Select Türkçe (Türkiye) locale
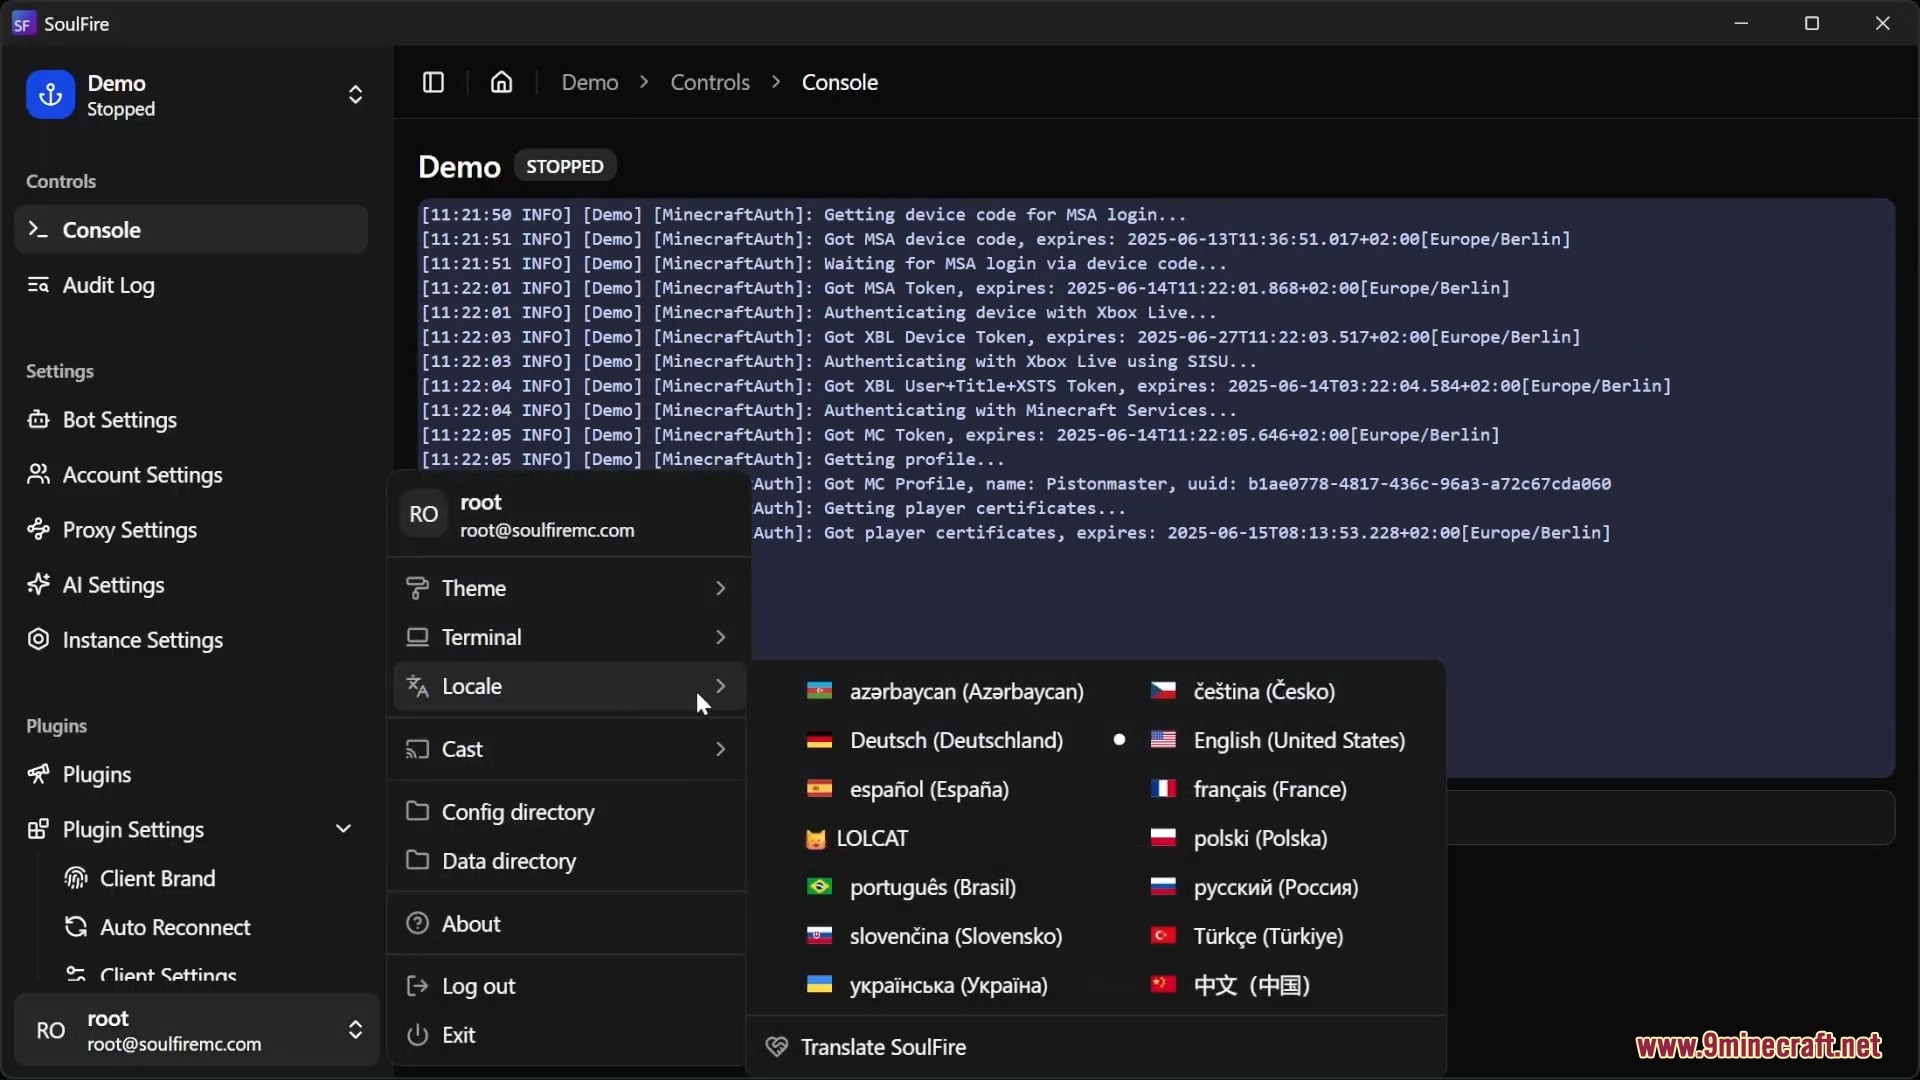Screen dimensions: 1920x1080 (1268, 936)
